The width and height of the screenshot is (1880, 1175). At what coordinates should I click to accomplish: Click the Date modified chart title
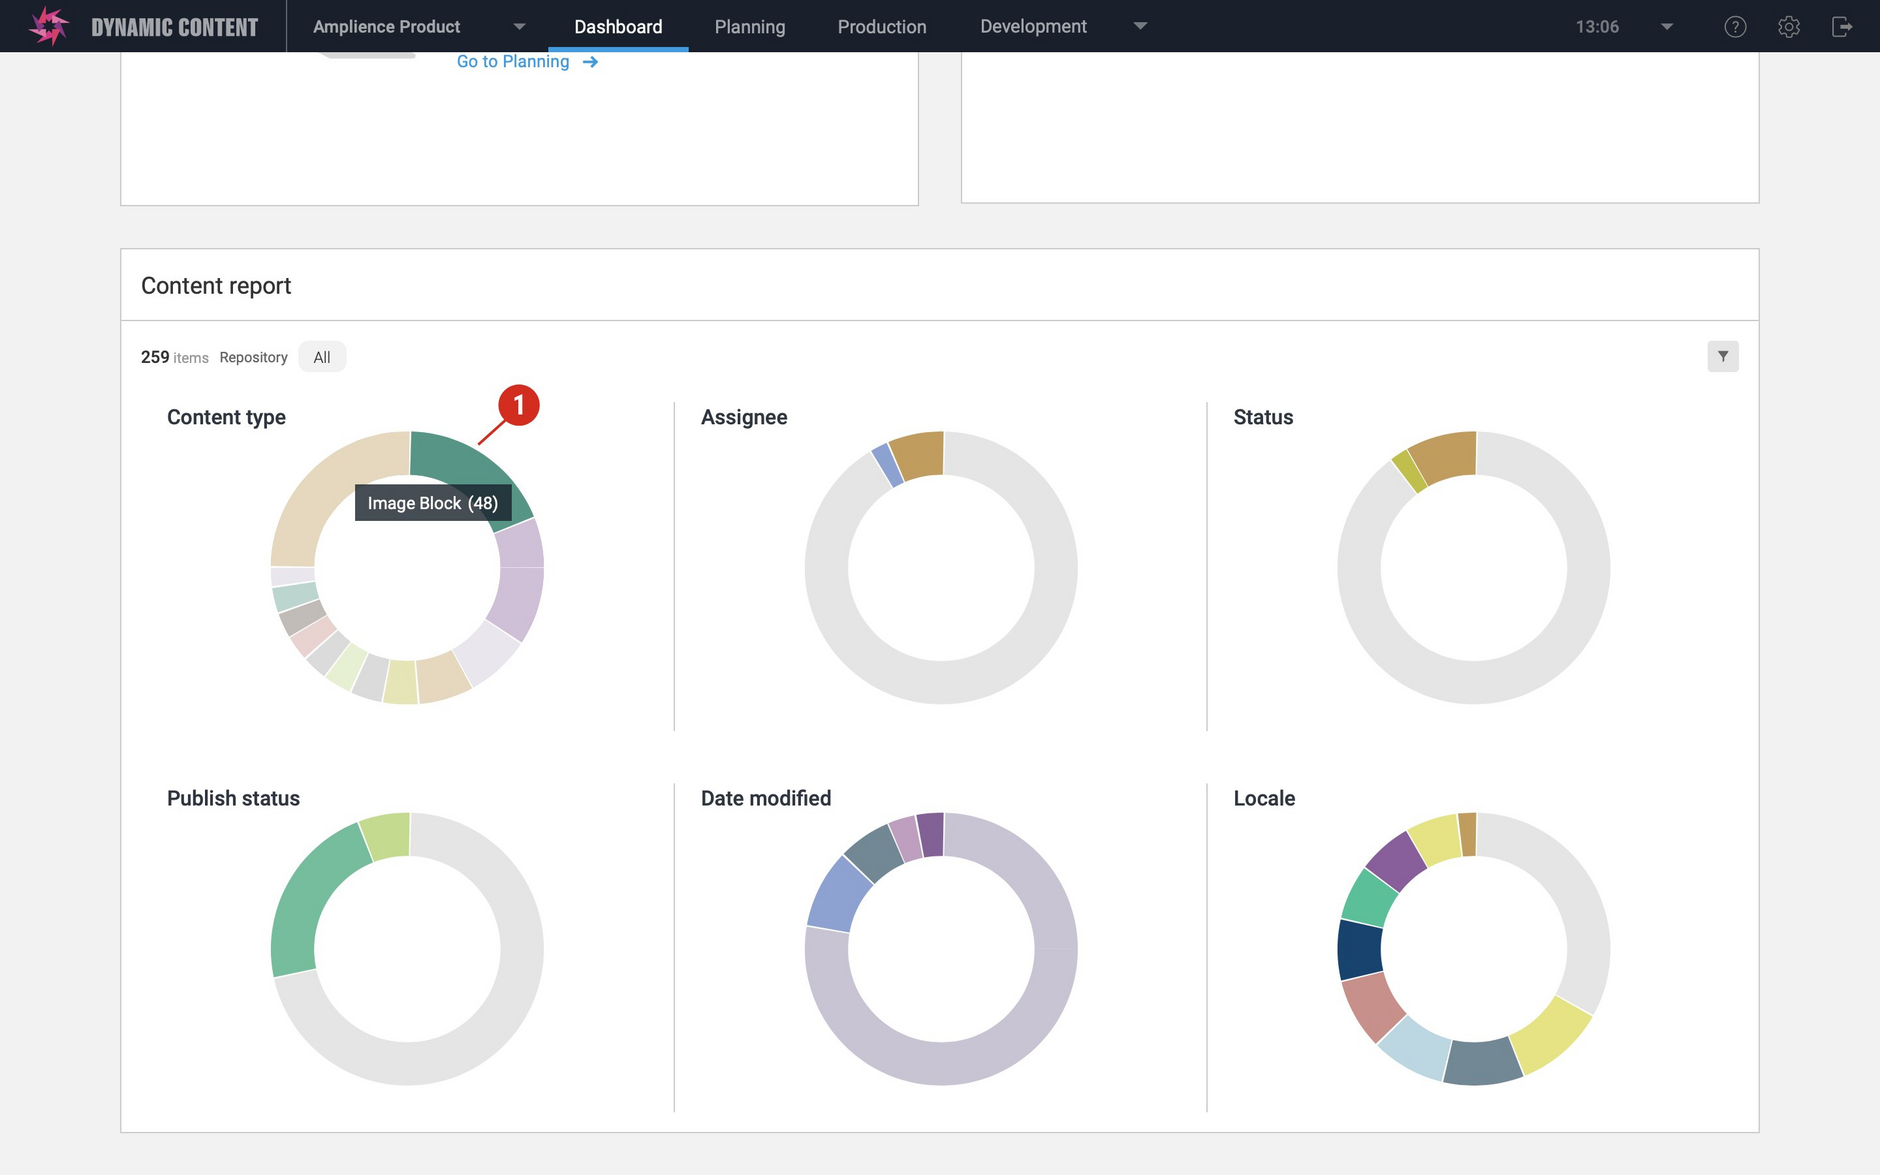(766, 798)
